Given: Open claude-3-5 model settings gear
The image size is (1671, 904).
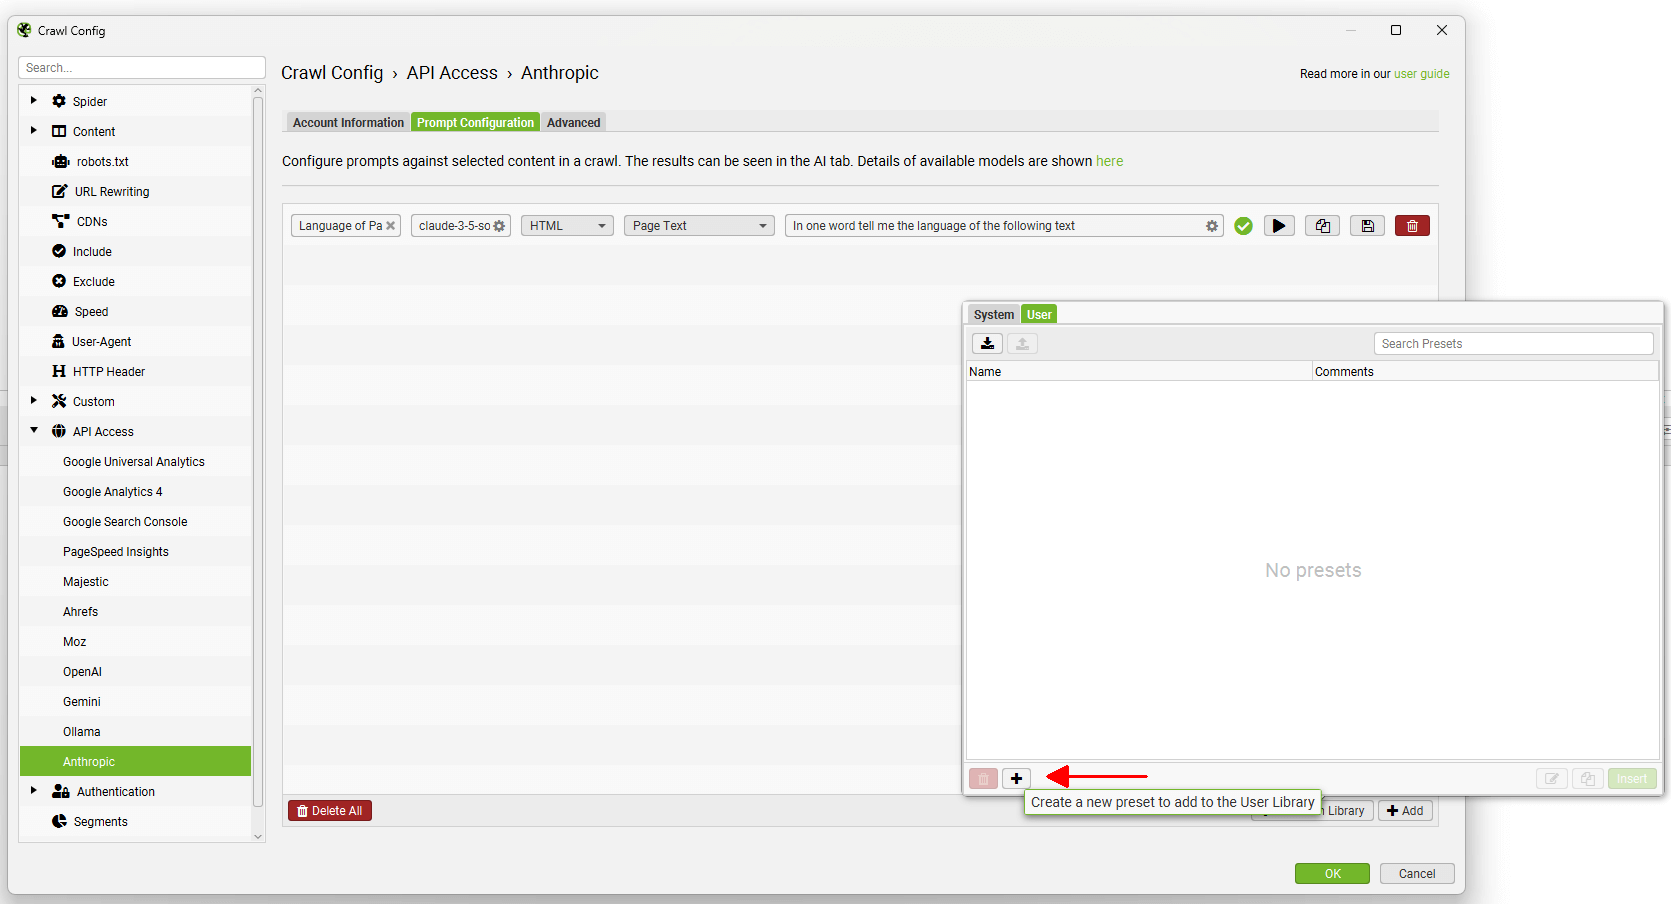Looking at the screenshot, I should [499, 226].
